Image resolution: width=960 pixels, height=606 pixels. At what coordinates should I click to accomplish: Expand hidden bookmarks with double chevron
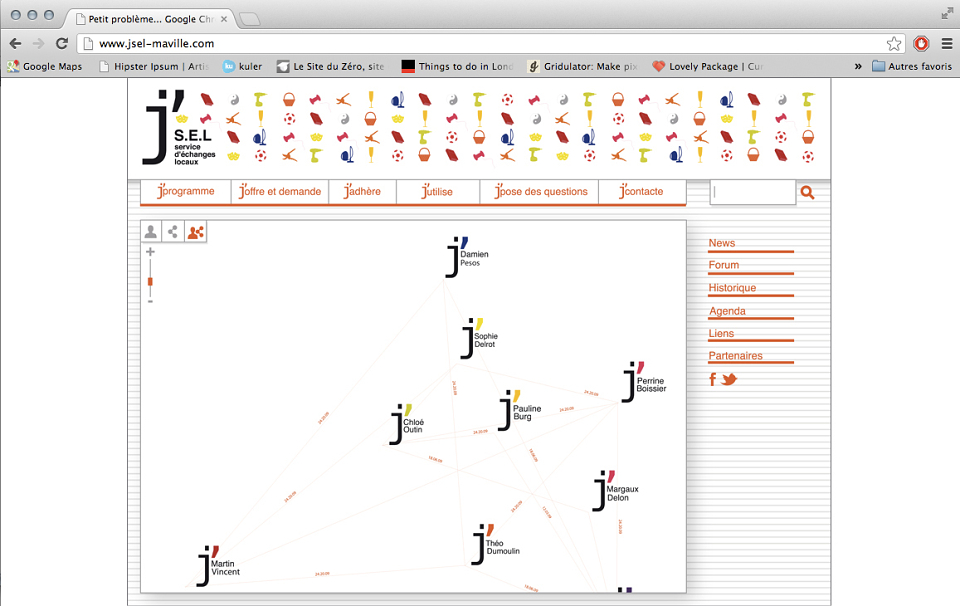pyautogui.click(x=858, y=66)
